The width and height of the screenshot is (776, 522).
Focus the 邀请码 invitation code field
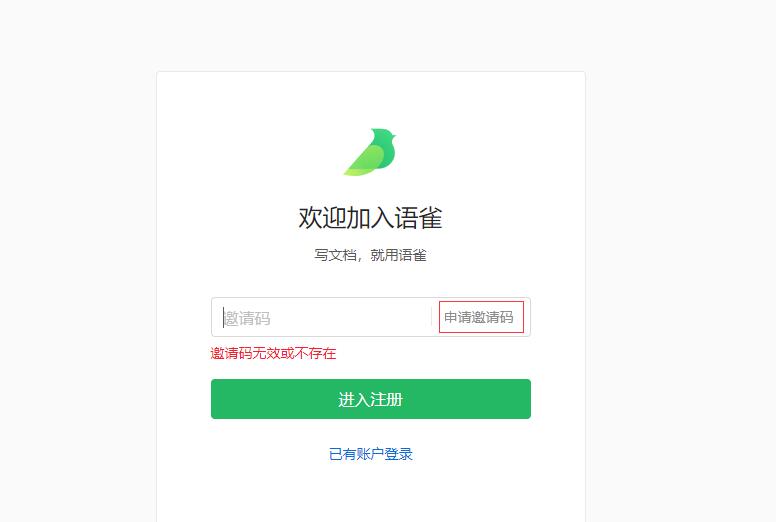click(x=322, y=317)
